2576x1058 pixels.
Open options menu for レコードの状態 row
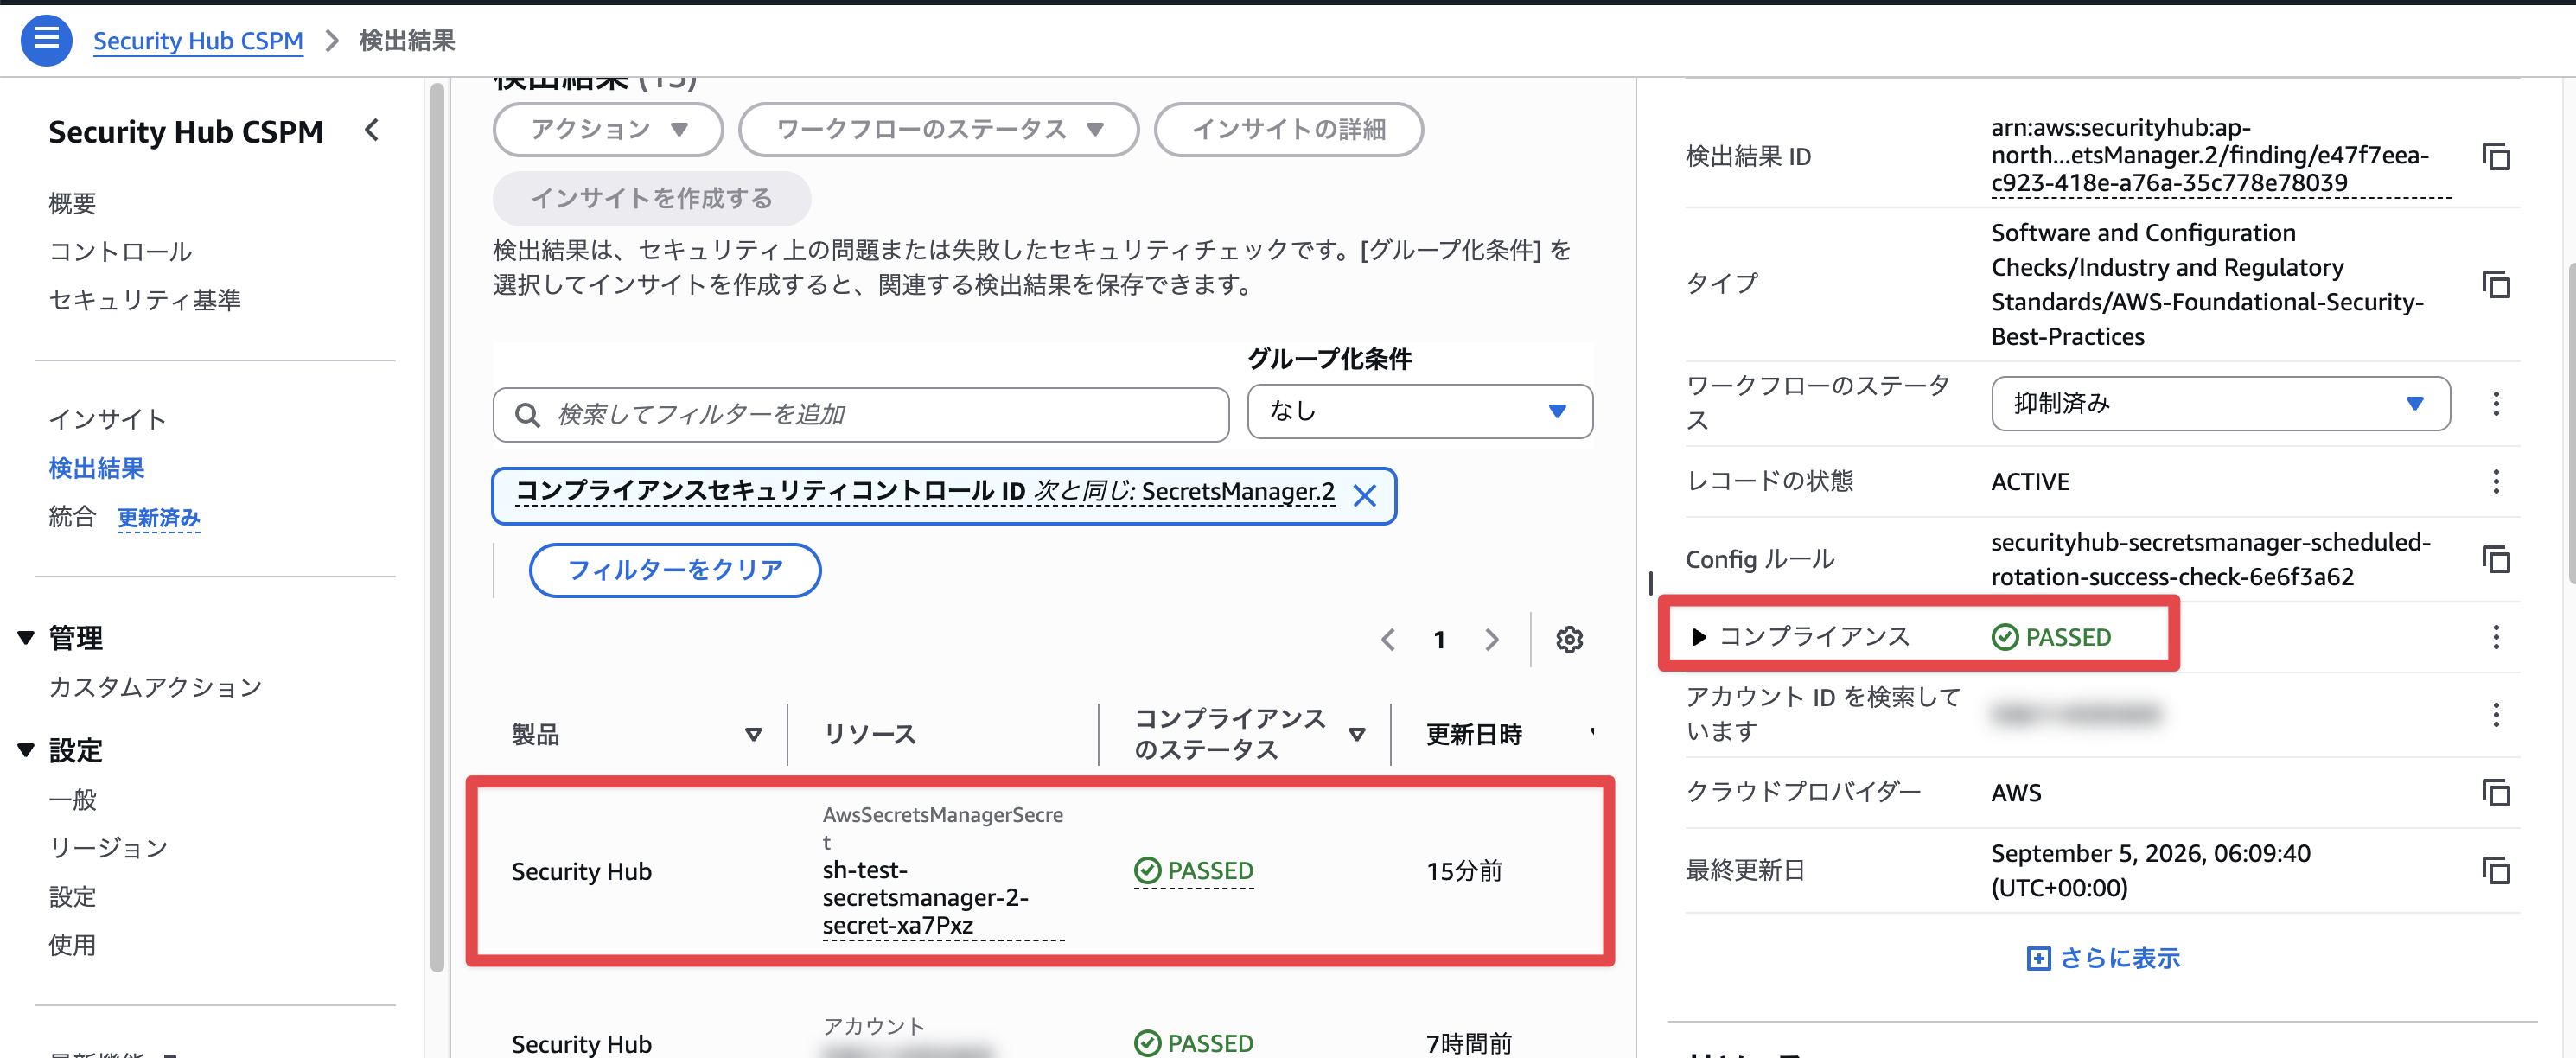tap(2496, 481)
